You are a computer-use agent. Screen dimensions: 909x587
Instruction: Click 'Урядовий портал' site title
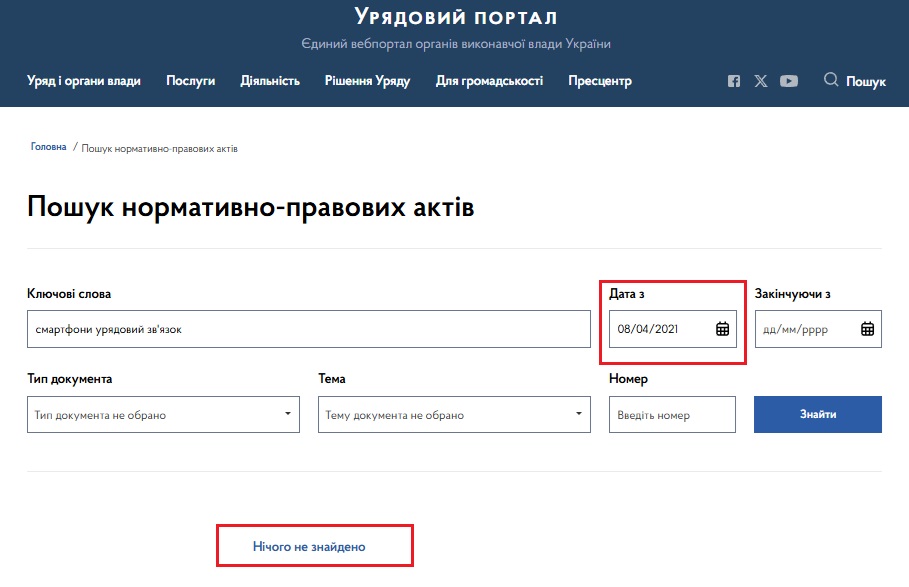tap(456, 17)
